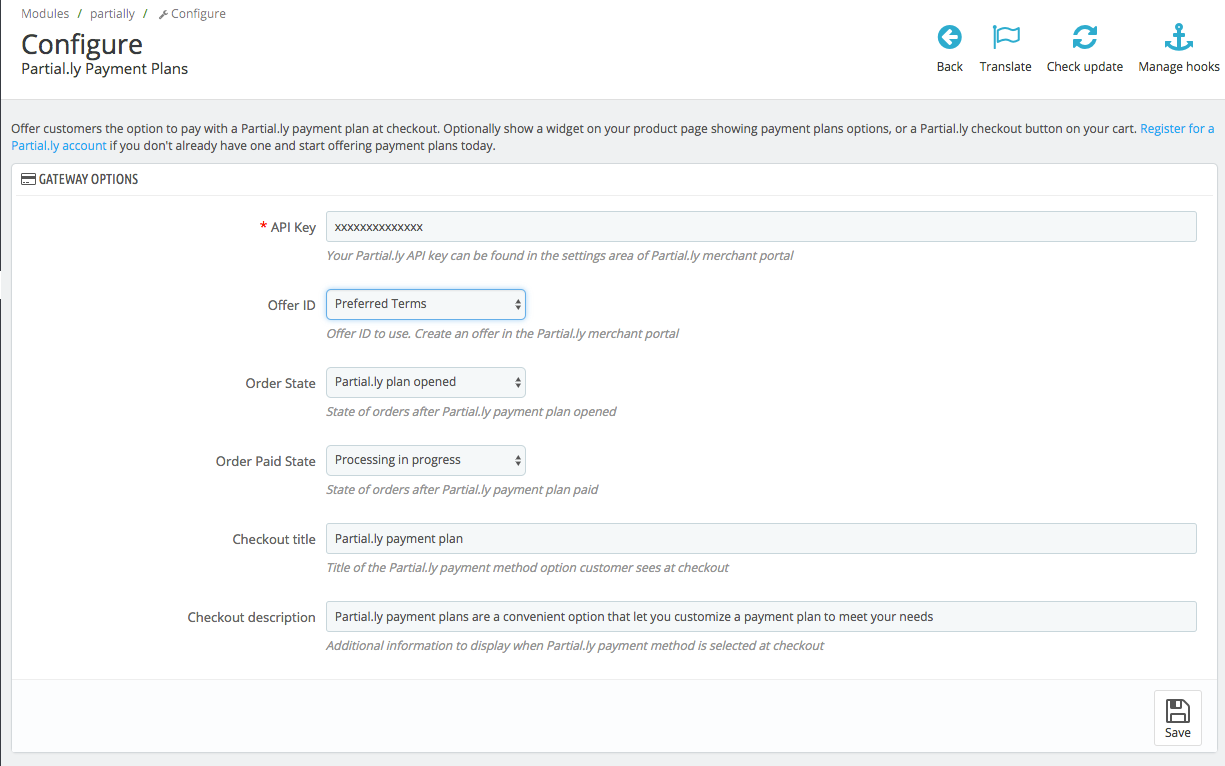This screenshot has height=766, width=1225.
Task: Expand the Order Paid State dropdown
Action: coord(426,460)
